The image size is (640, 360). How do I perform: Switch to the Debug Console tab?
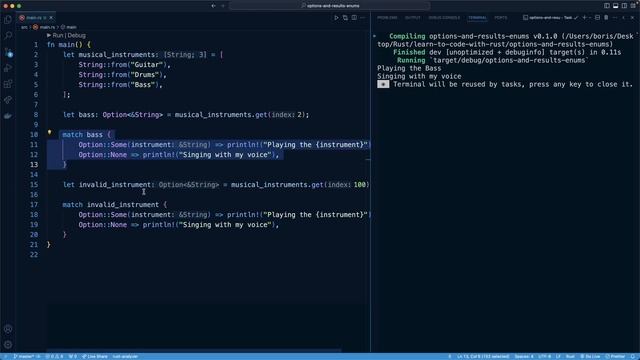444,18
